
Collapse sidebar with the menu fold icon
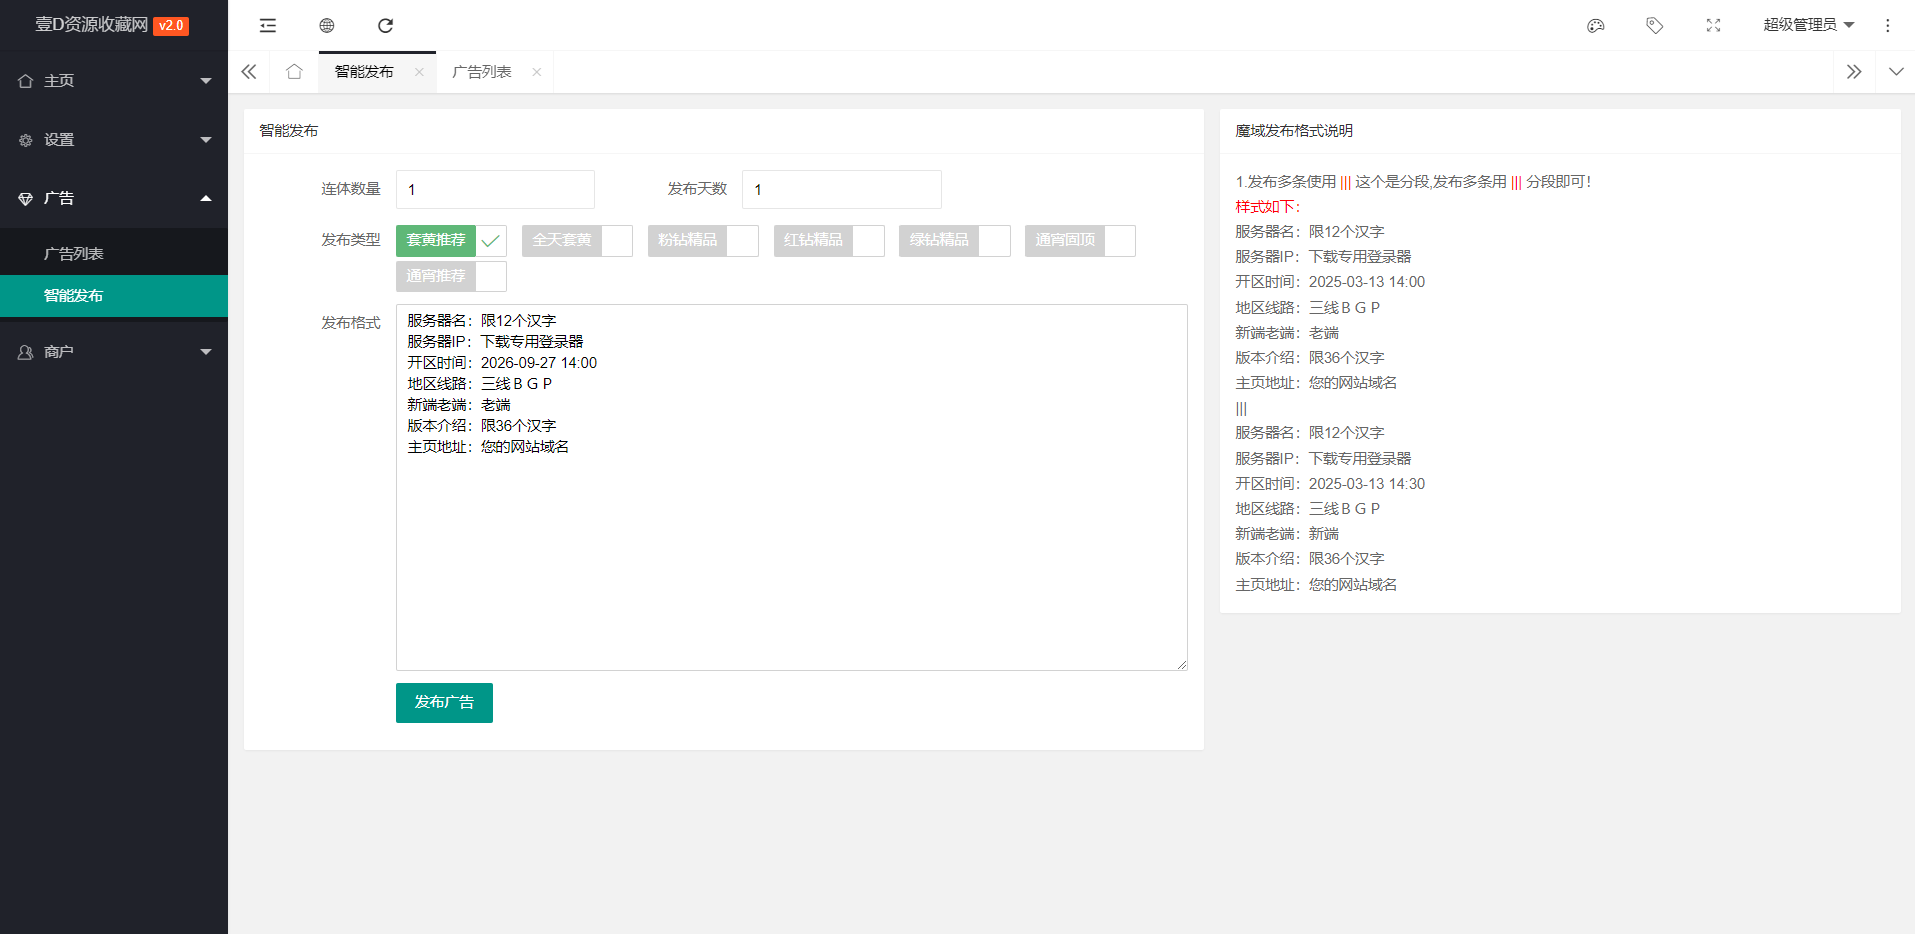(x=267, y=25)
